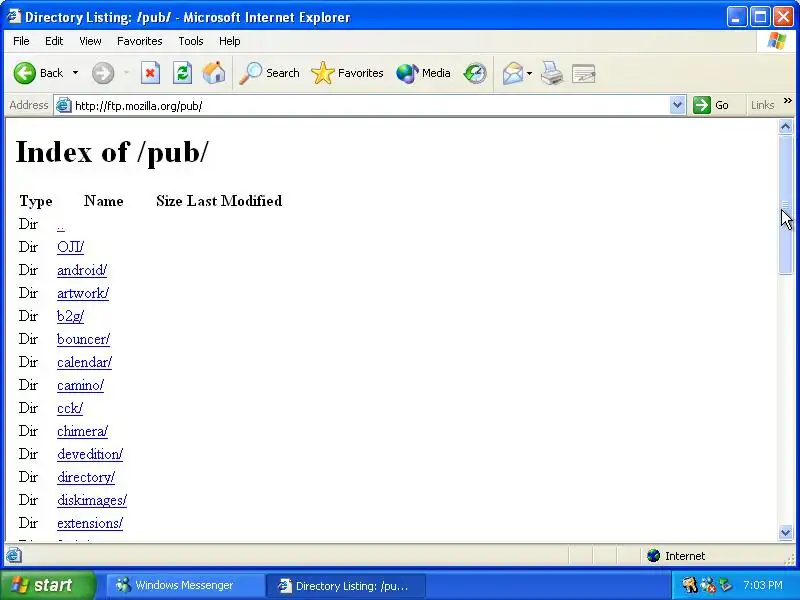
Task: Switch to Windows Messenger taskbar button
Action: click(184, 585)
